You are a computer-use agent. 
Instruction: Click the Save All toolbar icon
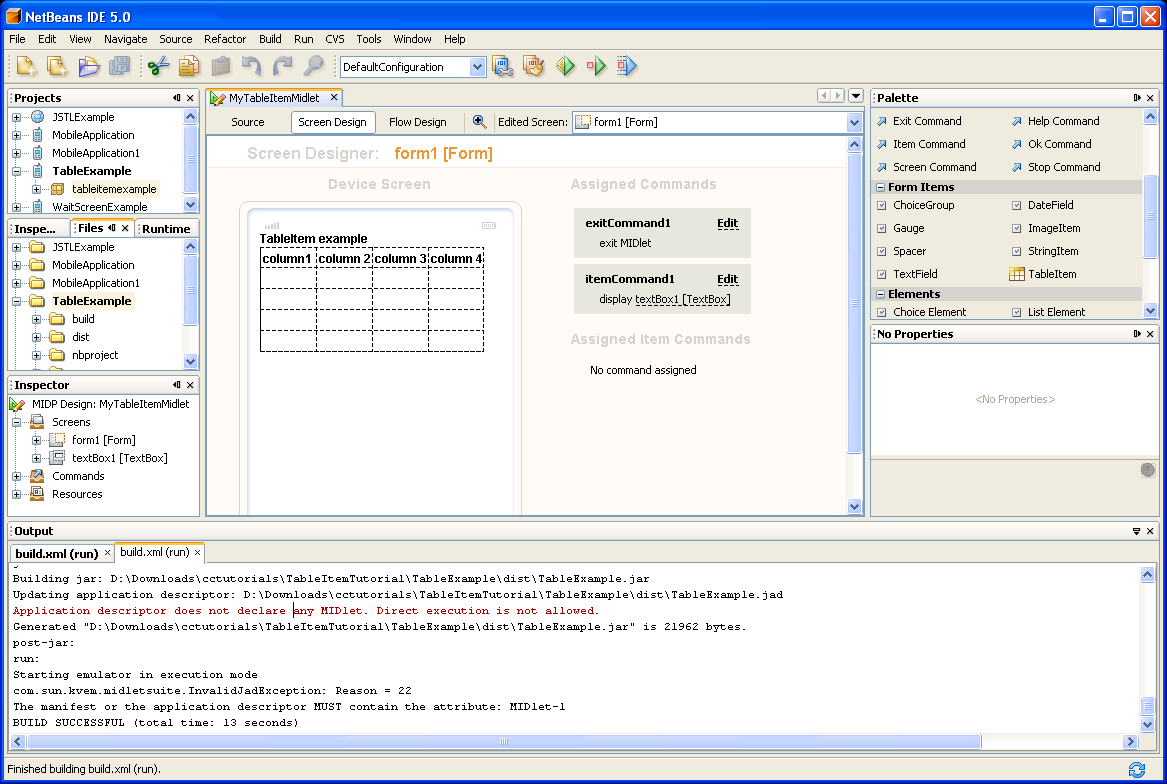click(120, 66)
